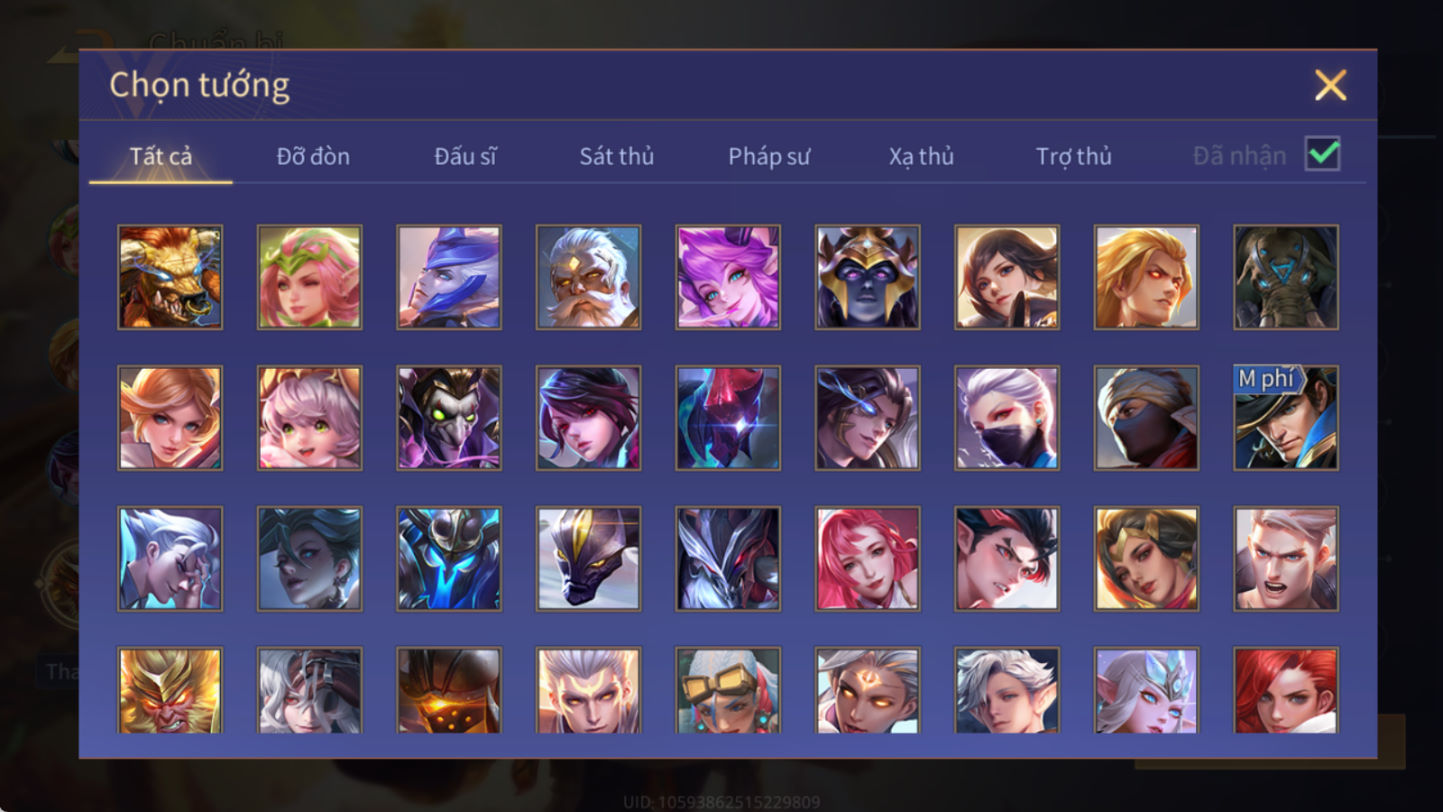Select the turban-wearing masked ninja hero
1443x812 pixels.
(x=1147, y=418)
